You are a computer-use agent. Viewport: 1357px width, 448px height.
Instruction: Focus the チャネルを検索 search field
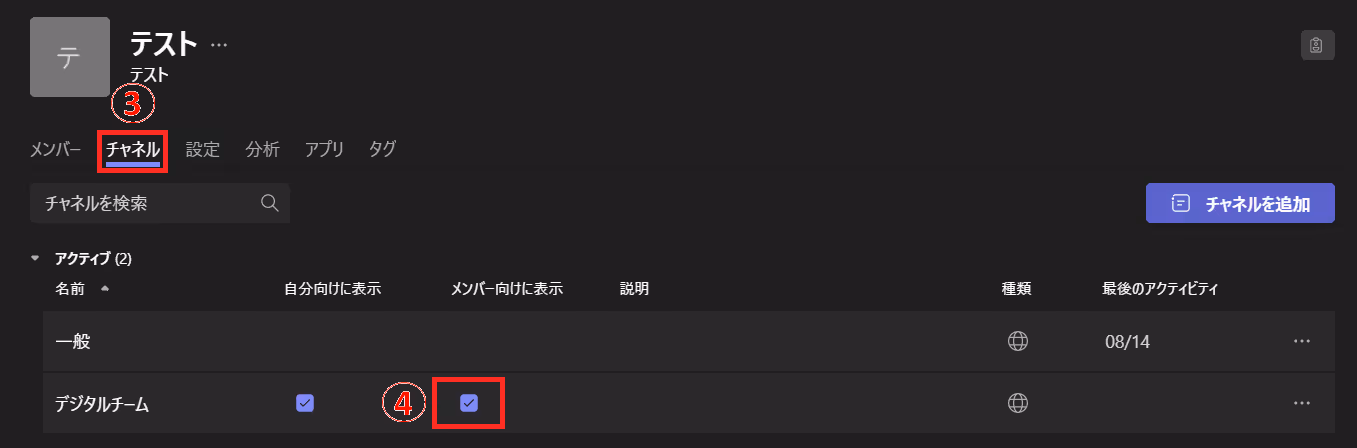[160, 203]
